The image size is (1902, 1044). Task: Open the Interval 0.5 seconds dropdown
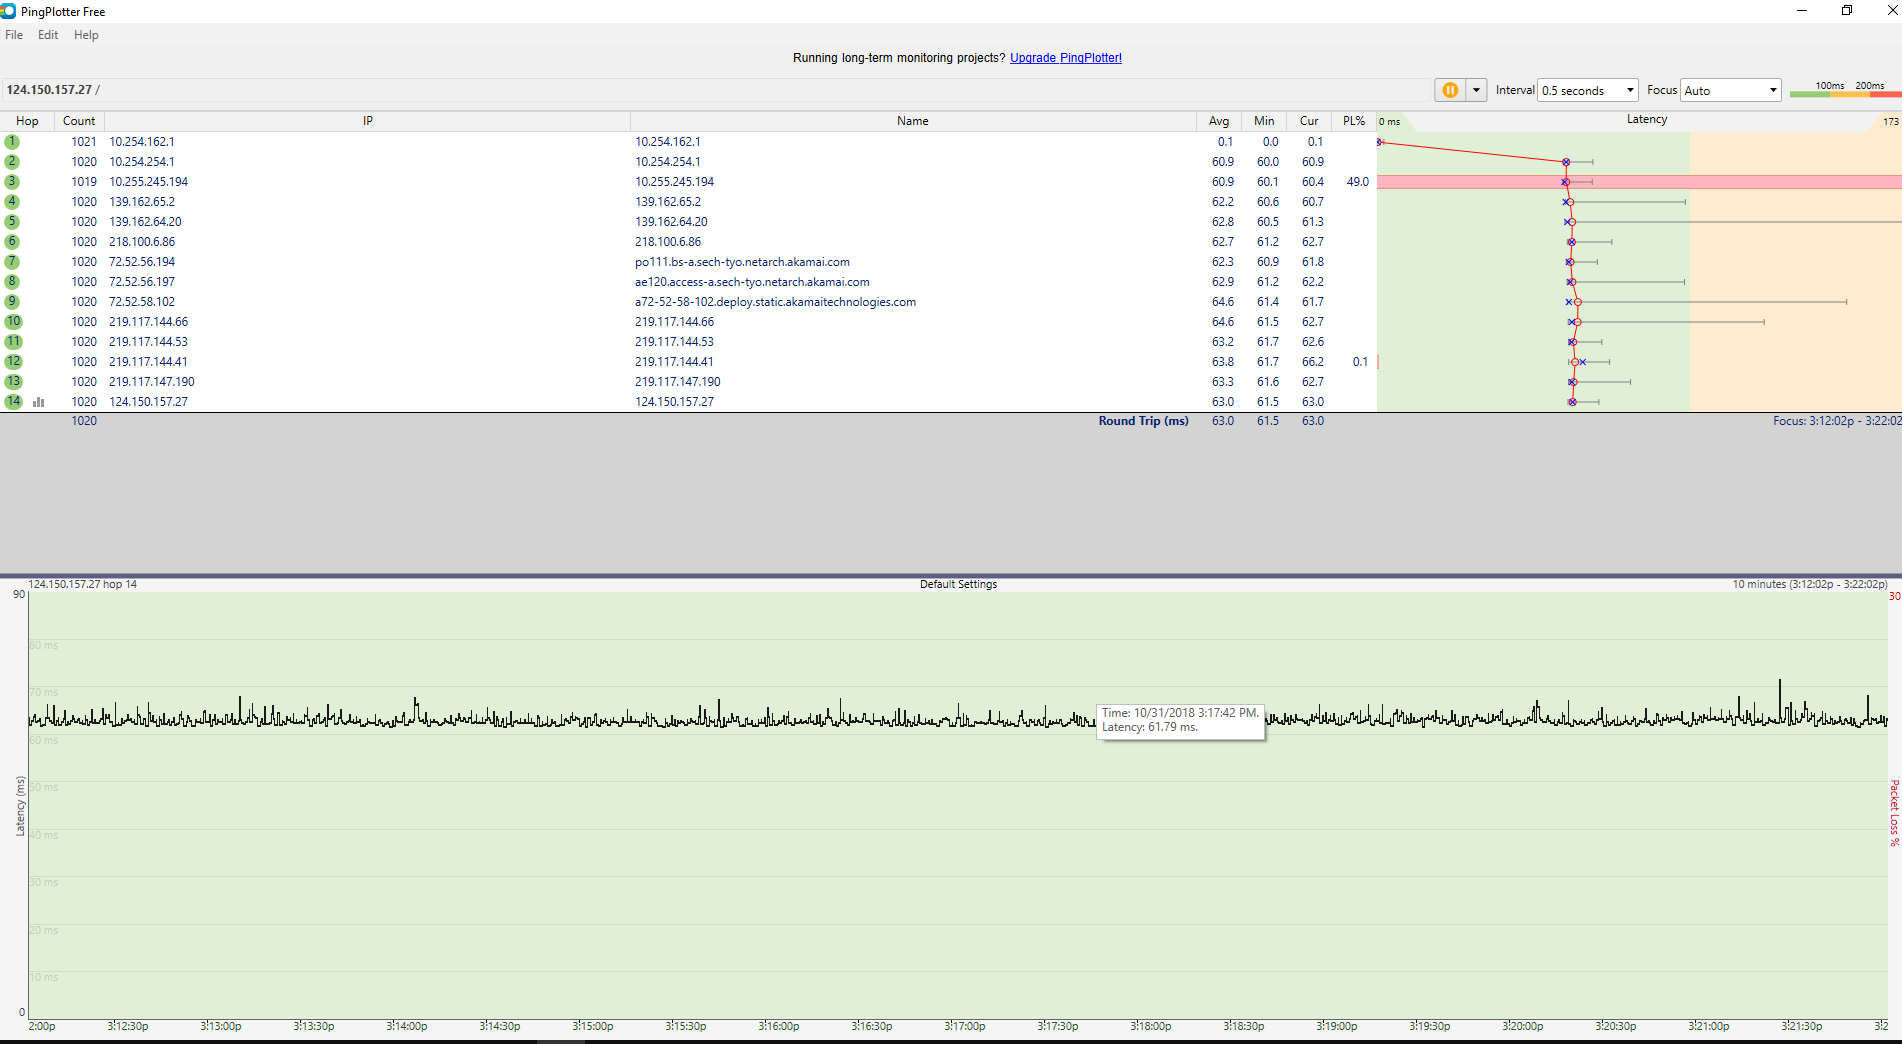[x=1587, y=90]
